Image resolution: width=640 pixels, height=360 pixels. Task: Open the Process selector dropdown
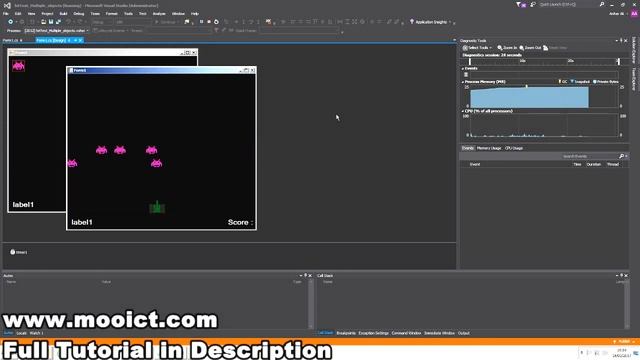point(57,31)
